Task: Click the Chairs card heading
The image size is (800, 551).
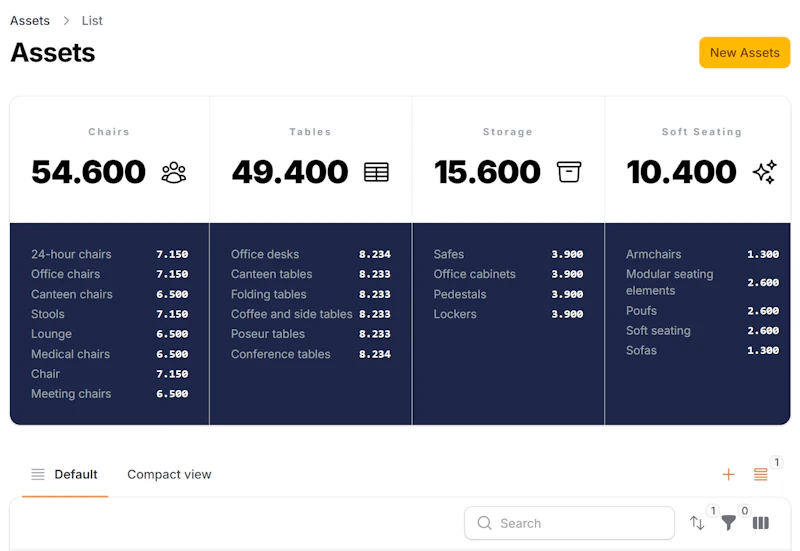Action: pyautogui.click(x=109, y=132)
